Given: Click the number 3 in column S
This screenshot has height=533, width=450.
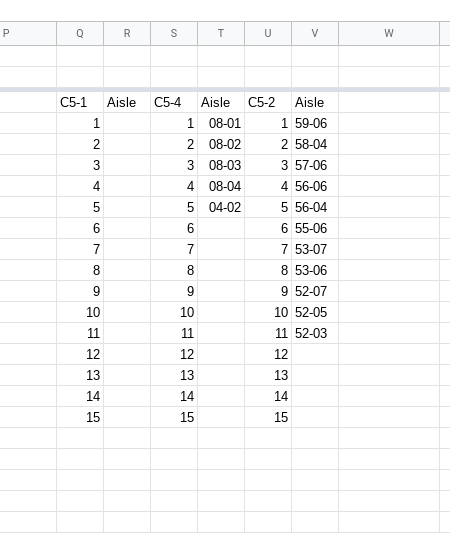Looking at the screenshot, I should (x=174, y=166).
